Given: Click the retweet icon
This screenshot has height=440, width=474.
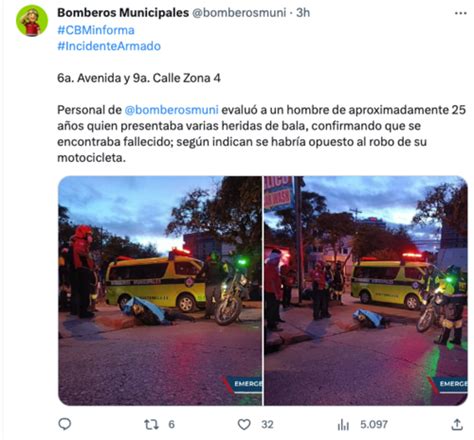Looking at the screenshot, I should click(x=152, y=425).
